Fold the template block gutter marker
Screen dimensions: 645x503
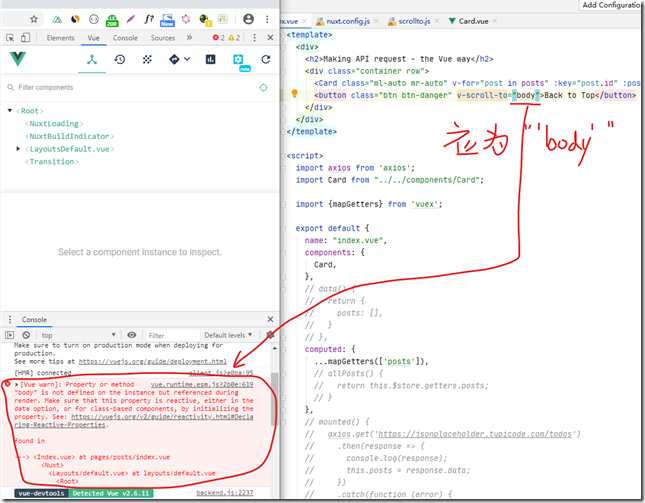pos(284,35)
